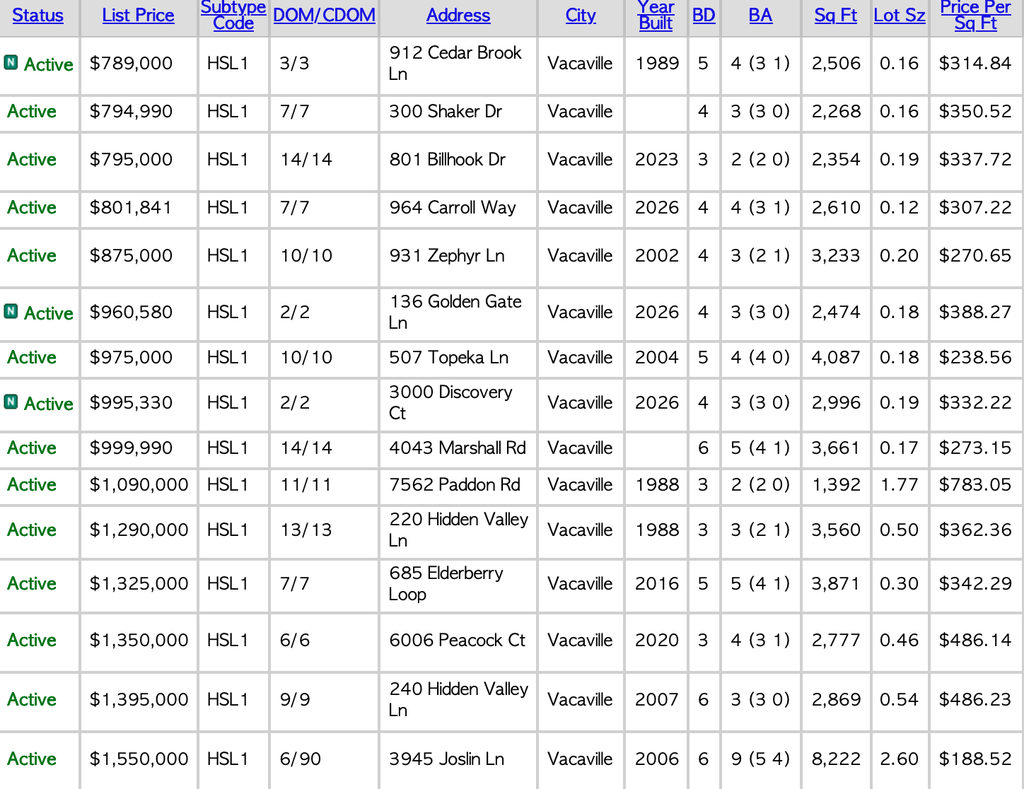
Task: Sort by the Subtype Code column
Action: click(x=233, y=15)
